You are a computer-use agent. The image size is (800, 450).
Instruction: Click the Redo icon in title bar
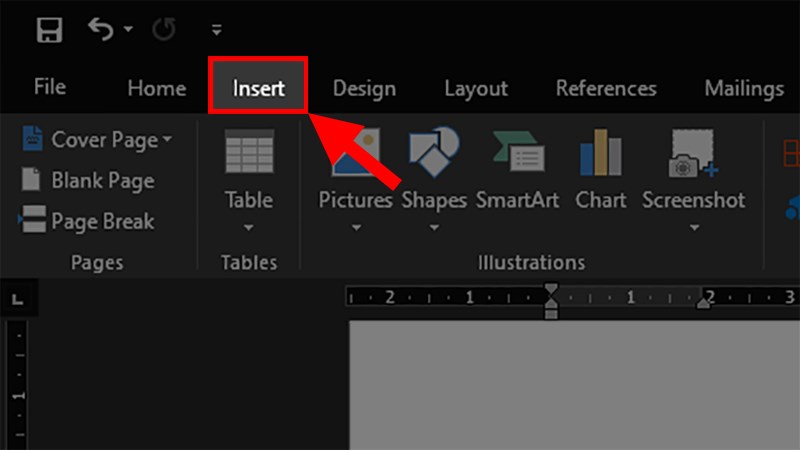[164, 29]
